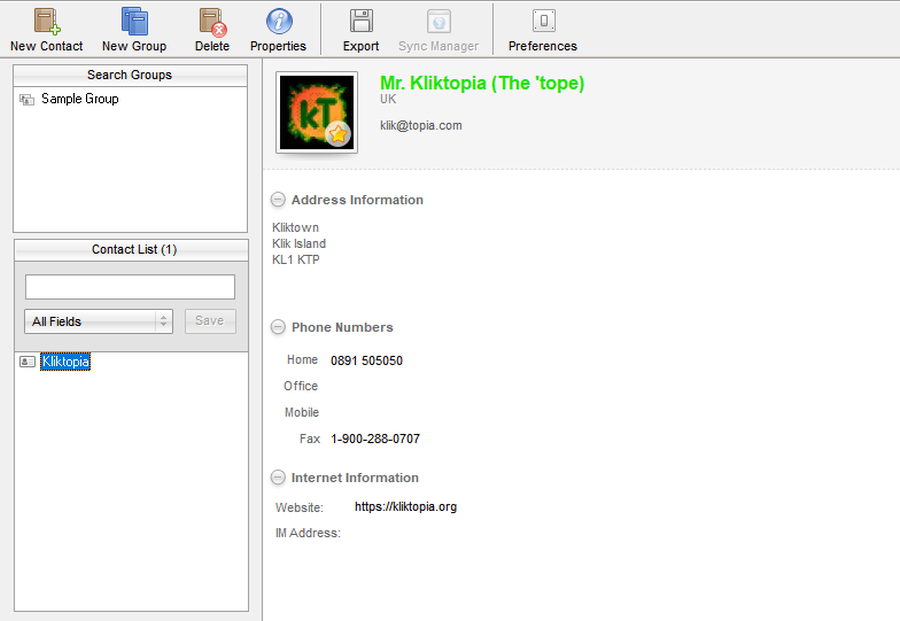This screenshot has height=621, width=900.
Task: Open the Sync Manager toolbar icon
Action: (438, 22)
